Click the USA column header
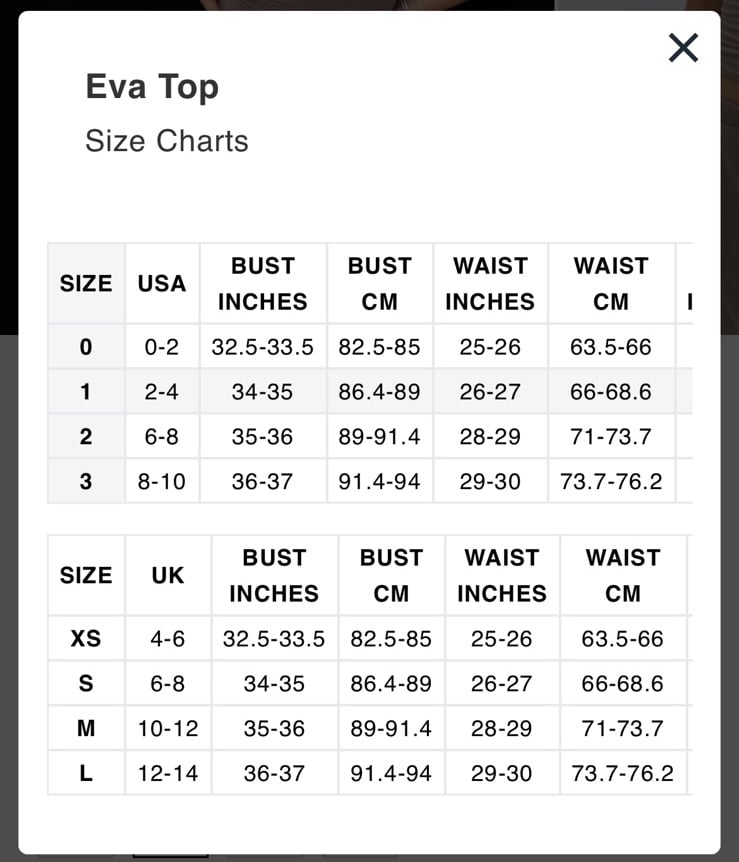 [x=162, y=283]
